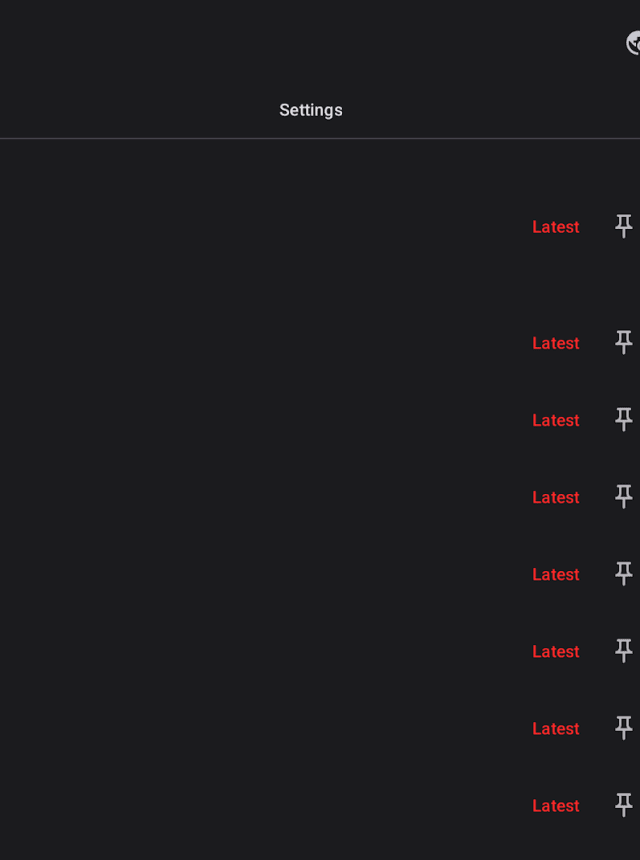Screen dimensions: 640x860
Task: Click the bottommost red Latest text
Action: tap(555, 805)
